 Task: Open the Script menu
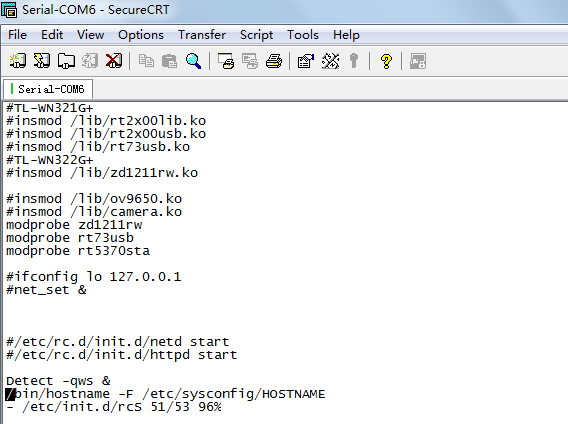click(256, 35)
